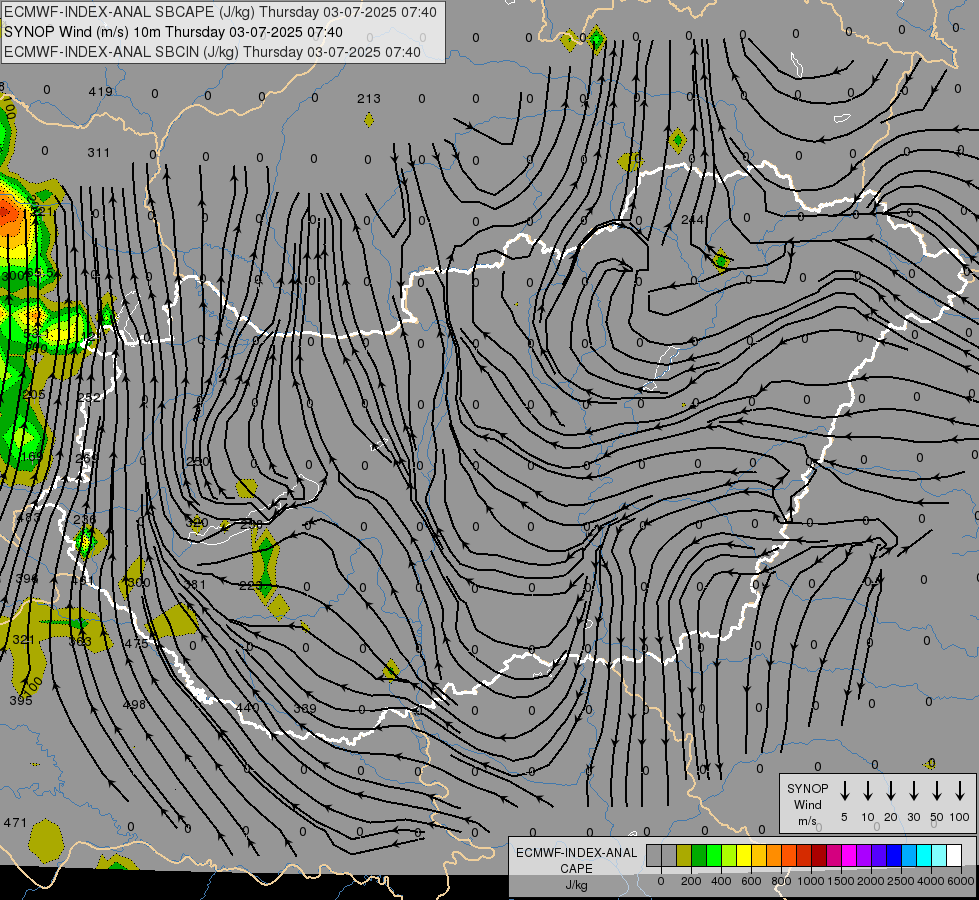The image size is (979, 900).
Task: Click the map value 498 in the southwest
Action: click(x=134, y=705)
